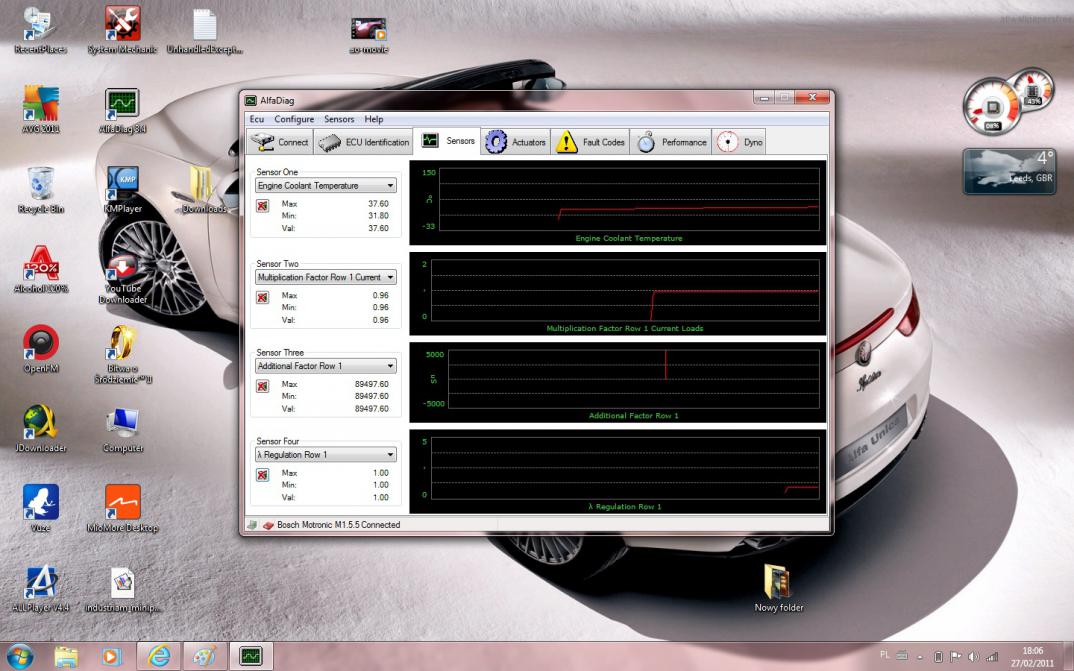The height and width of the screenshot is (671, 1074).
Task: Click the Multiplication Factor Row 1 graph
Action: pyautogui.click(x=618, y=294)
